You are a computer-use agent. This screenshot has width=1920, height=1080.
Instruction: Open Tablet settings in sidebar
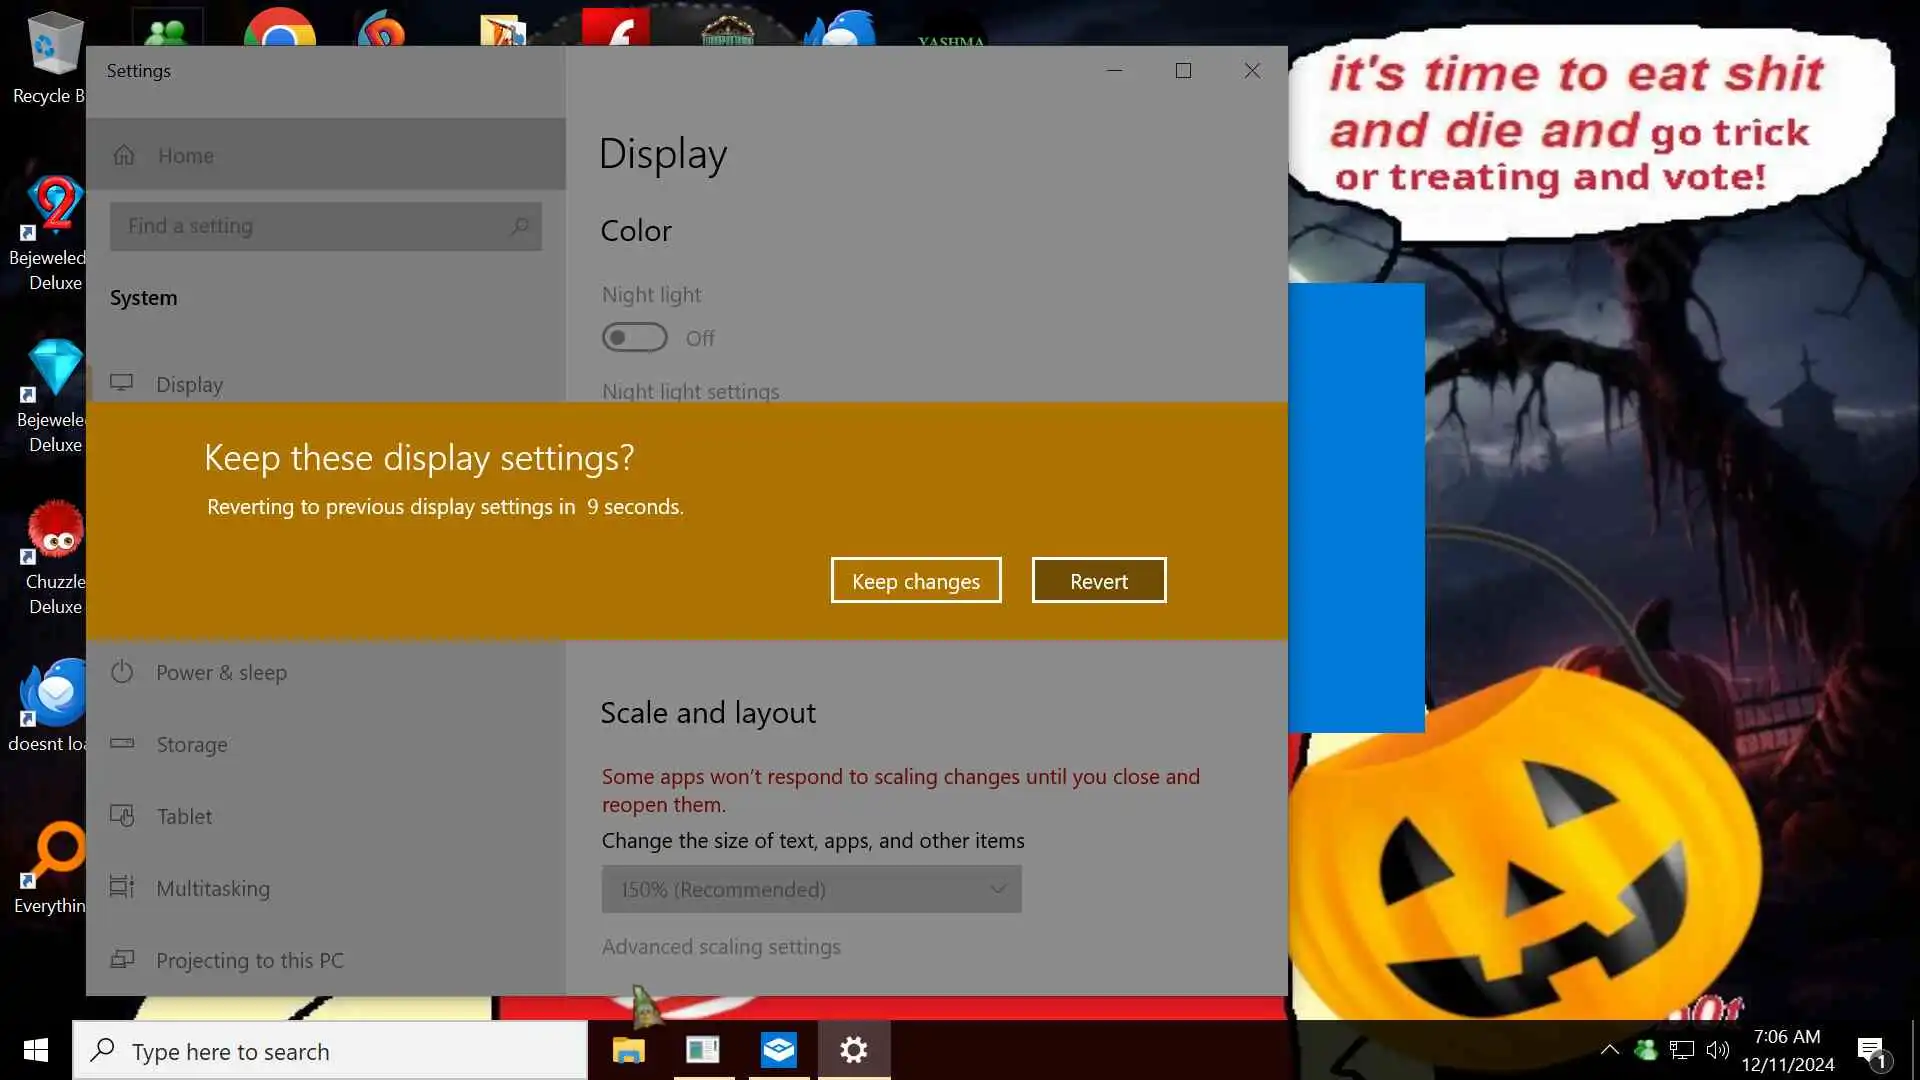pyautogui.click(x=184, y=816)
